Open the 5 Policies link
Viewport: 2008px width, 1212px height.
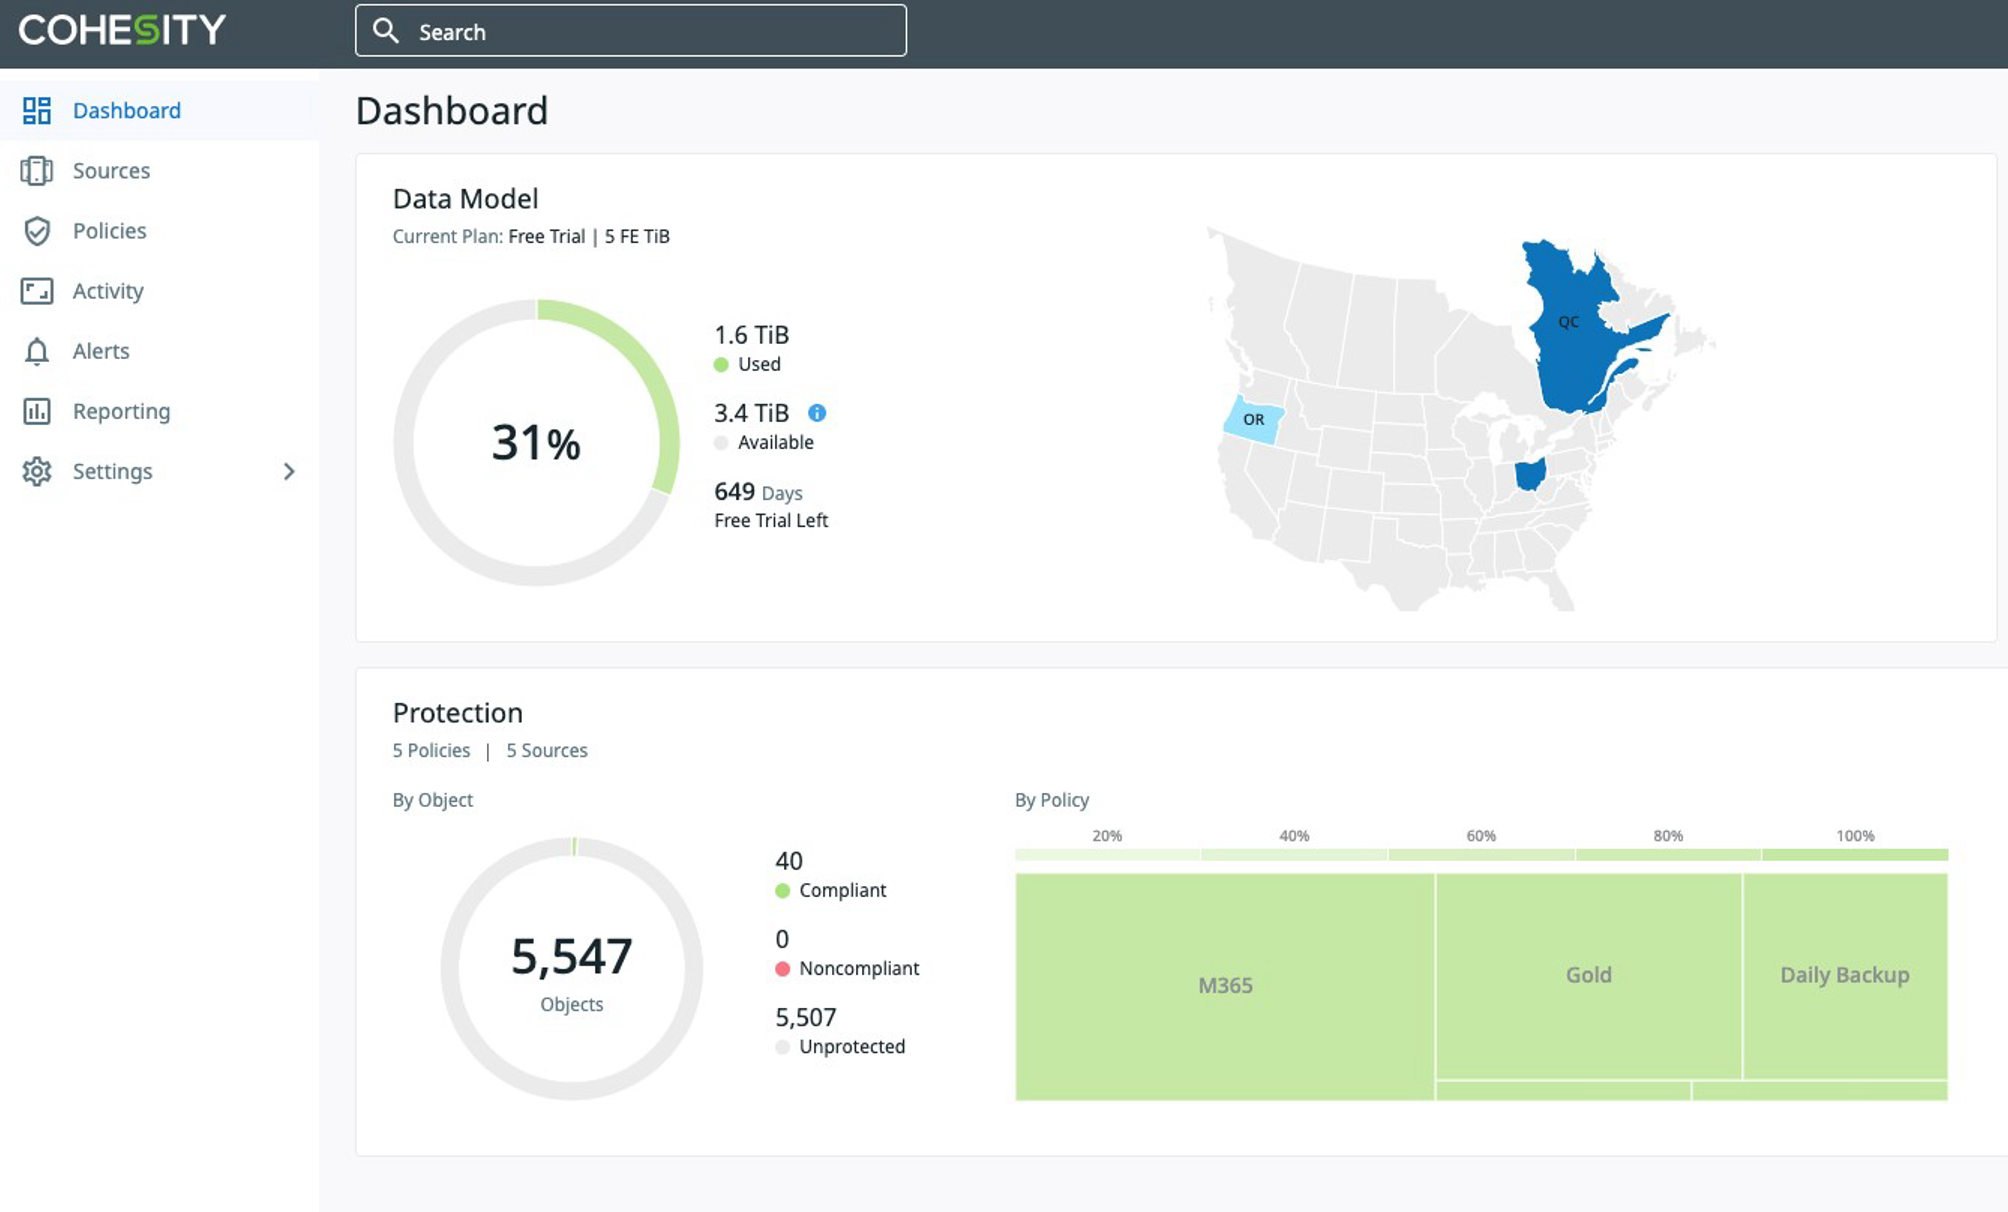coord(431,750)
